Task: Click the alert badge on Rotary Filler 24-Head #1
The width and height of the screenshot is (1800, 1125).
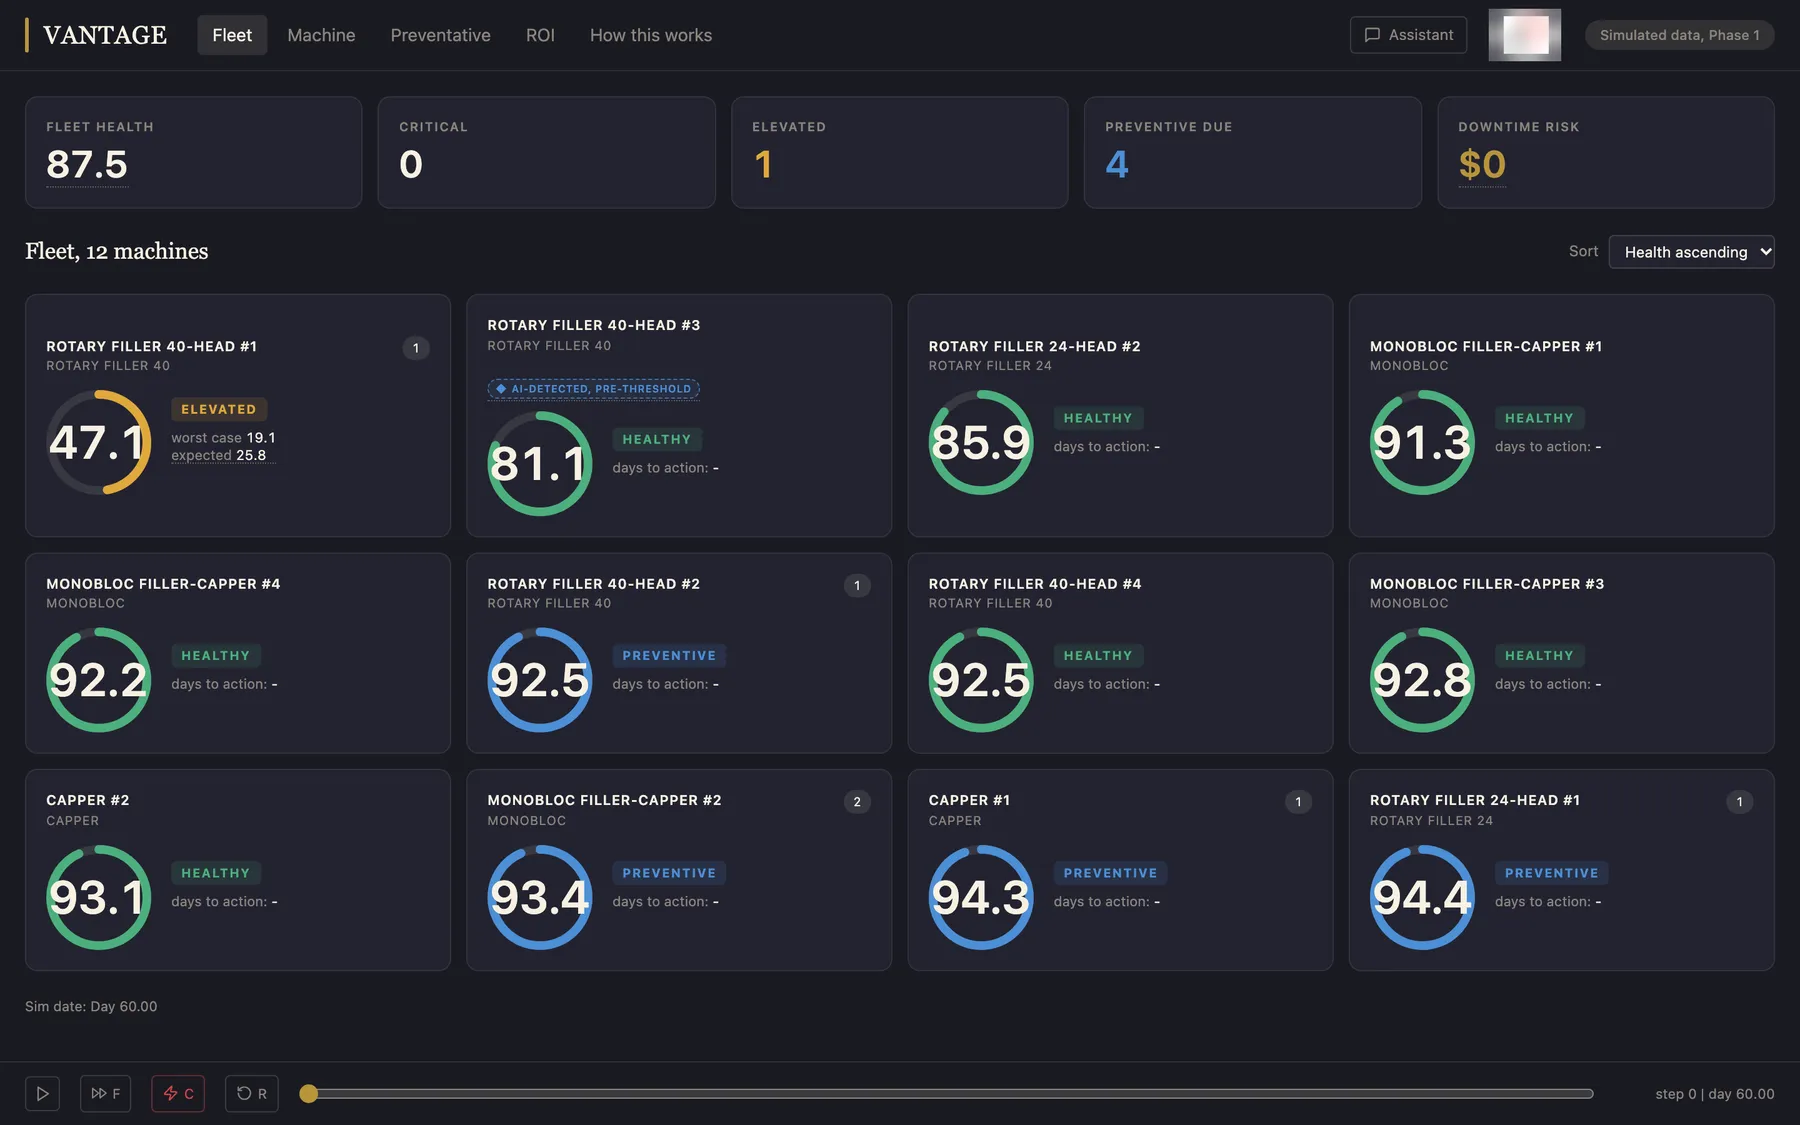Action: (1739, 802)
